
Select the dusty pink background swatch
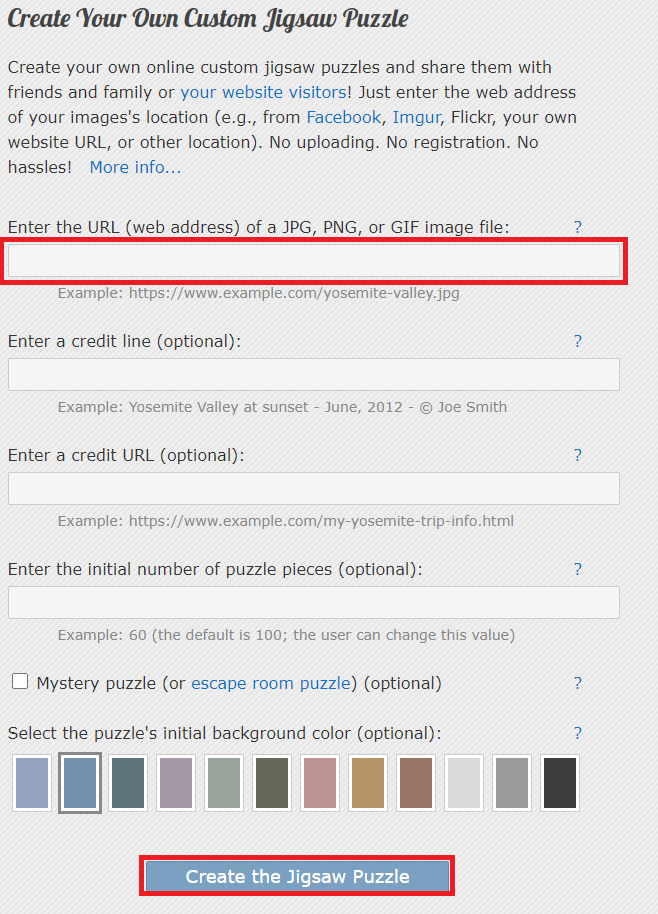coord(320,783)
